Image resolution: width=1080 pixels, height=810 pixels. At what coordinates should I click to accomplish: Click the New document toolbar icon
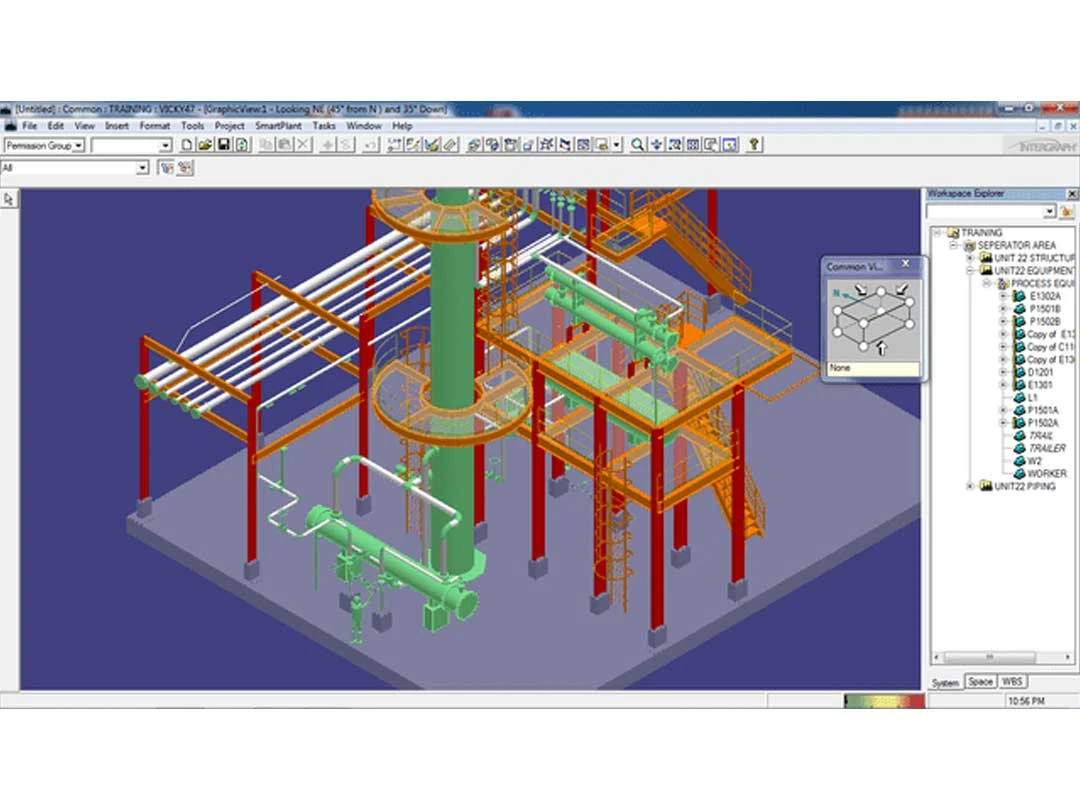(x=186, y=145)
